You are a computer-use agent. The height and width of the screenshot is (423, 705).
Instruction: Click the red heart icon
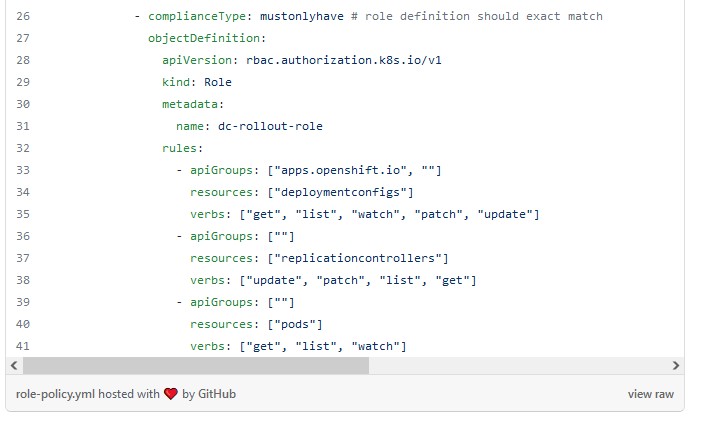coord(170,394)
